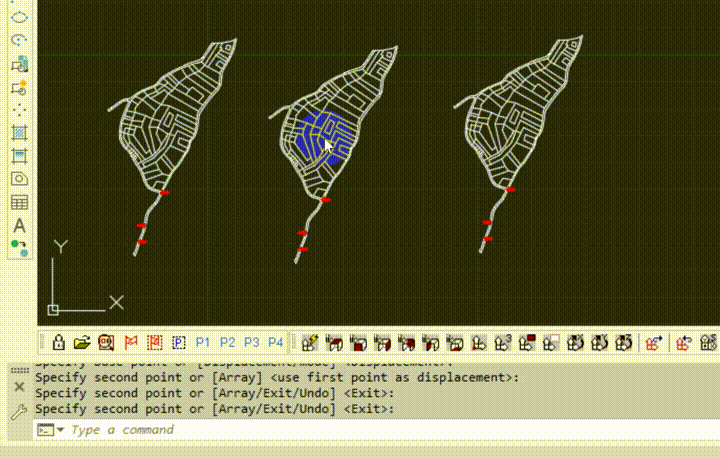Click the P4 toolbar button

pos(276,342)
